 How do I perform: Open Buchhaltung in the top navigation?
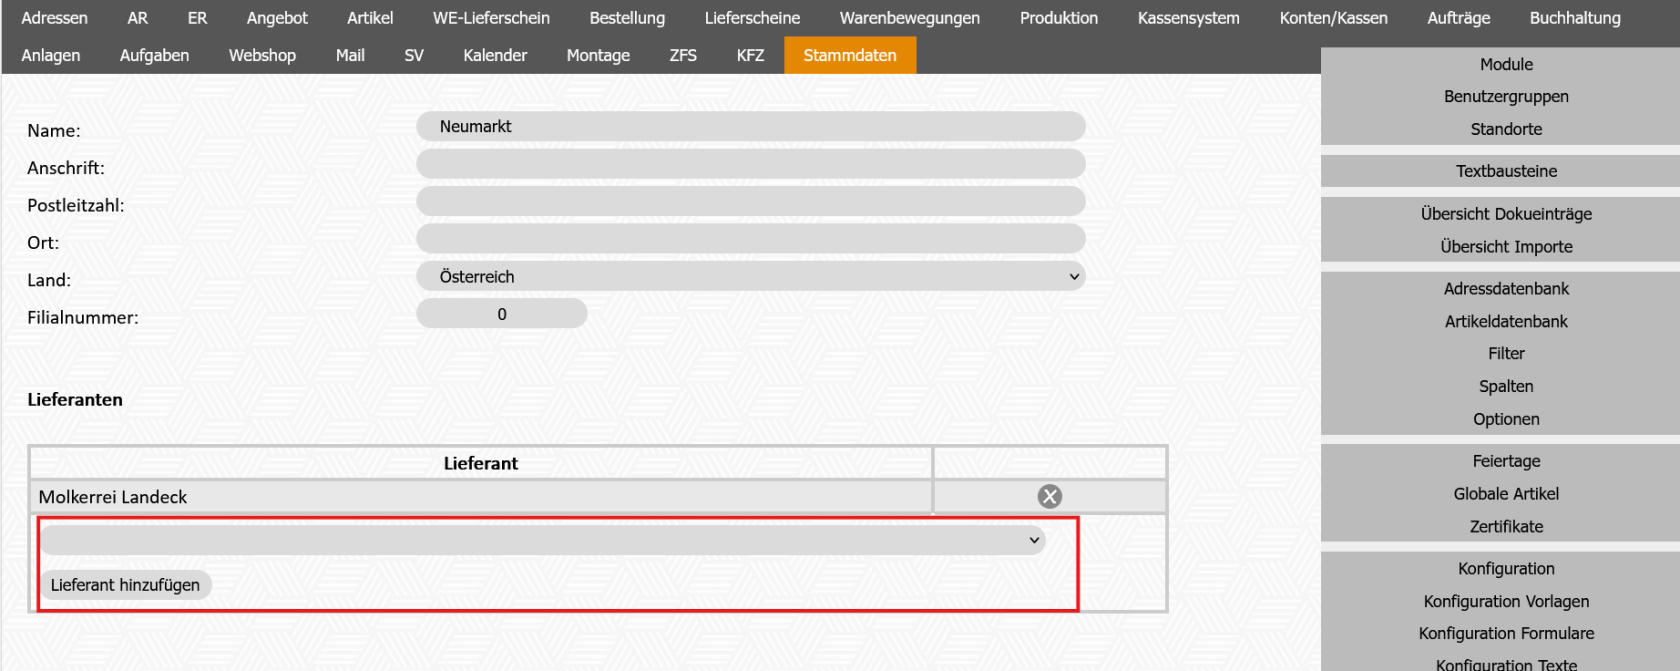tap(1574, 18)
